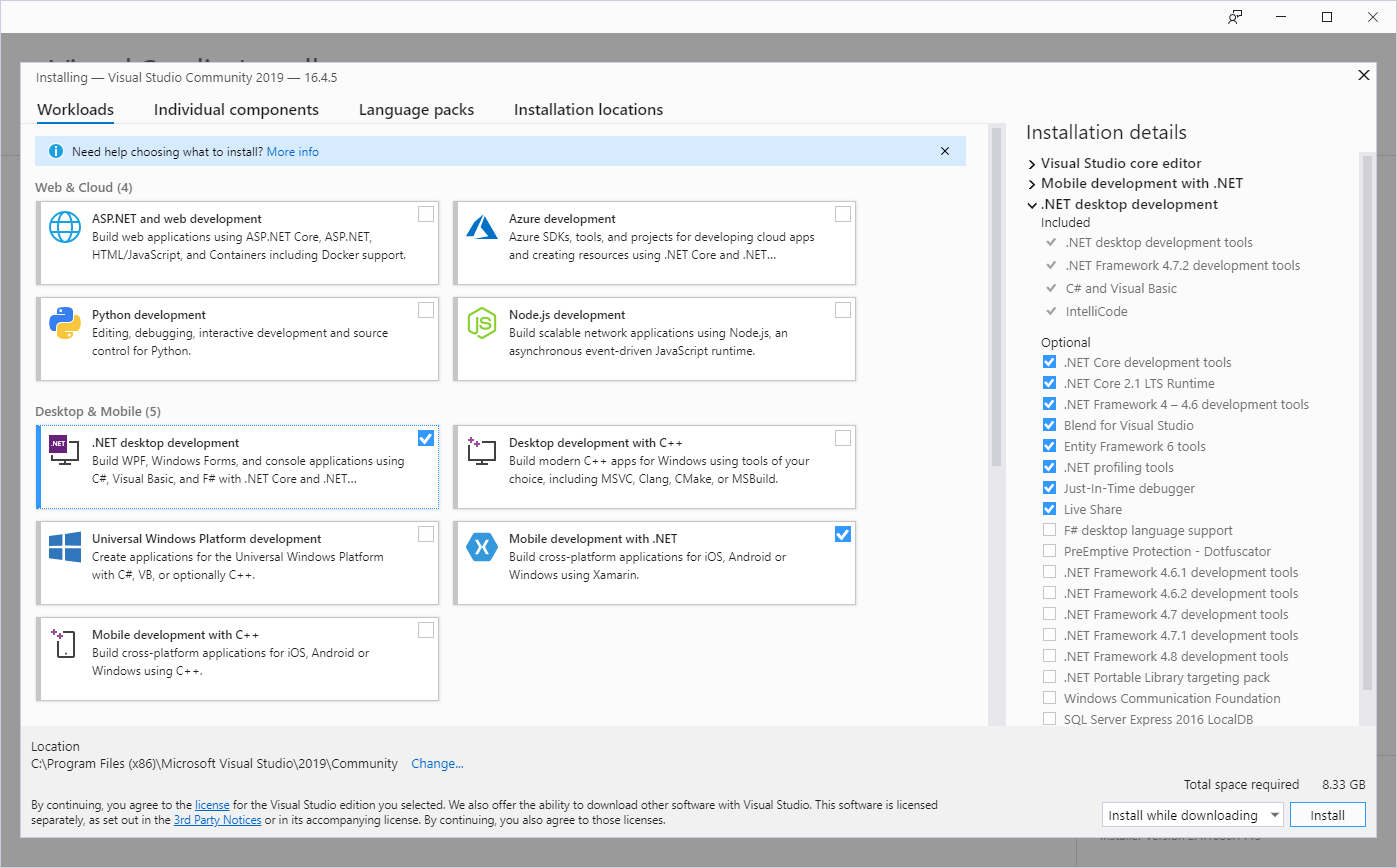Viewport: 1397px width, 868px height.
Task: Open the Change... location link
Action: (x=437, y=763)
